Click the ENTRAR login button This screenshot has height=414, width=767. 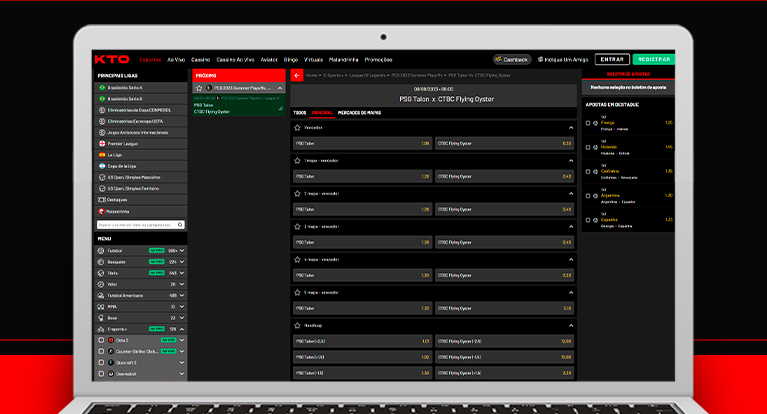612,59
